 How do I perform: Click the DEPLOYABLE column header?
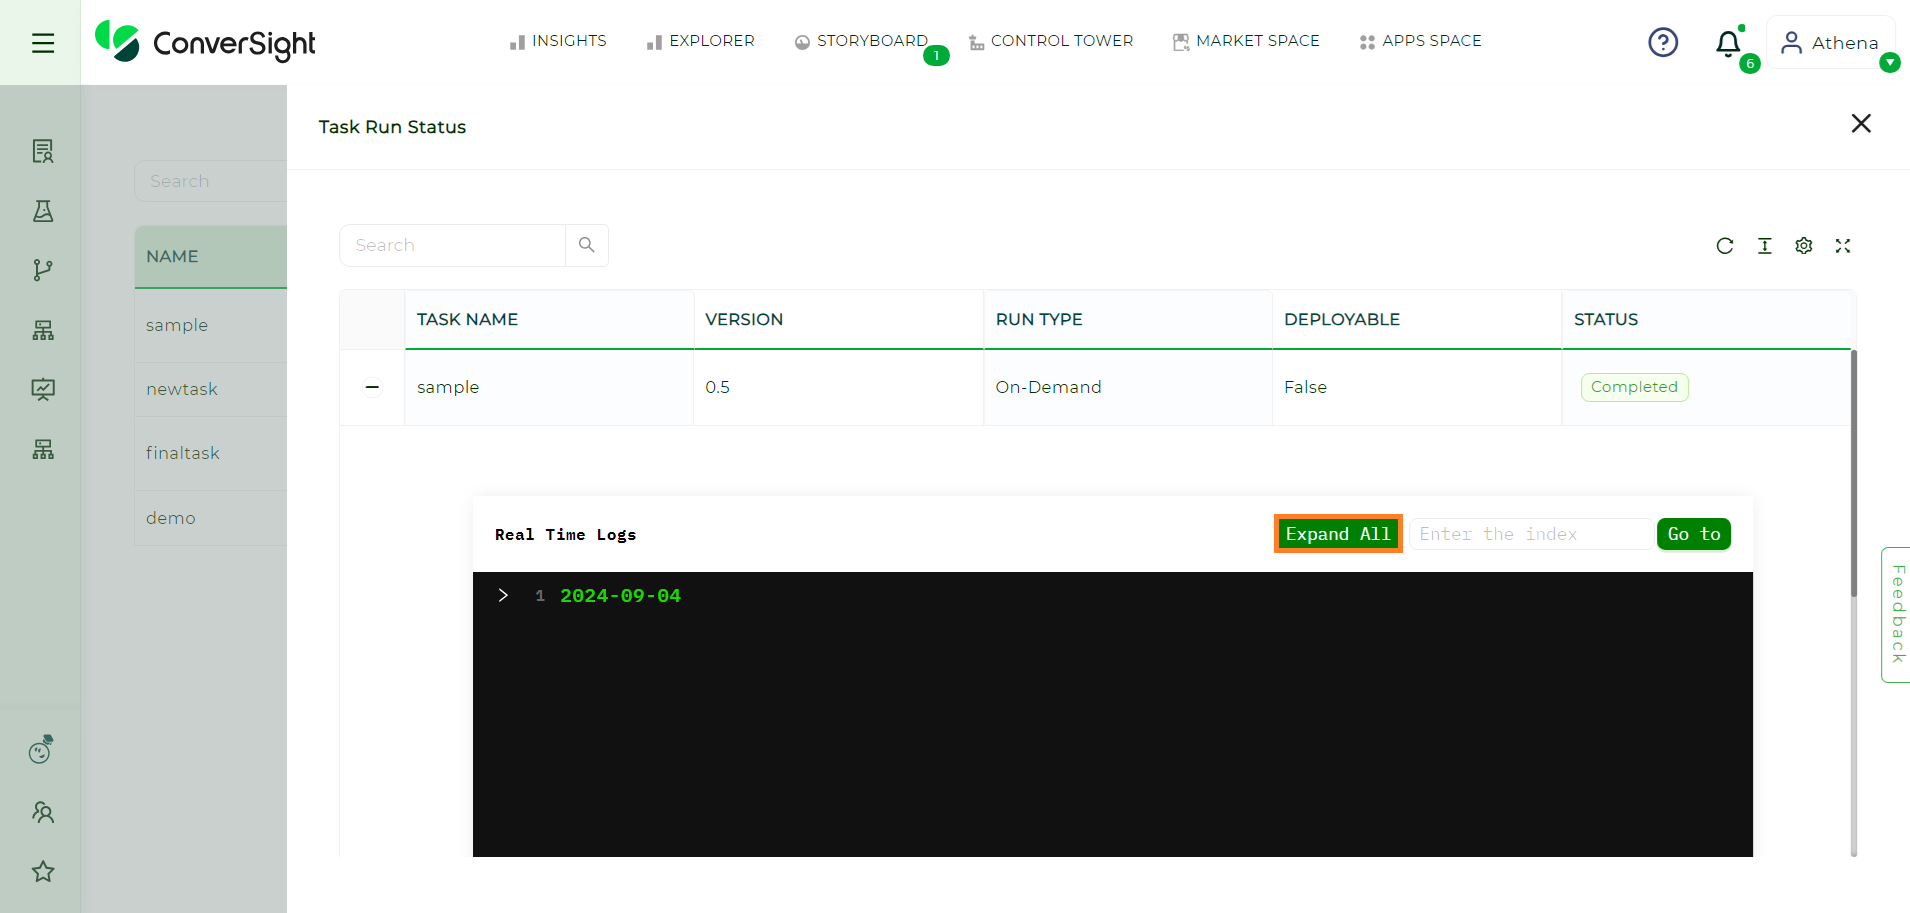click(1417, 319)
